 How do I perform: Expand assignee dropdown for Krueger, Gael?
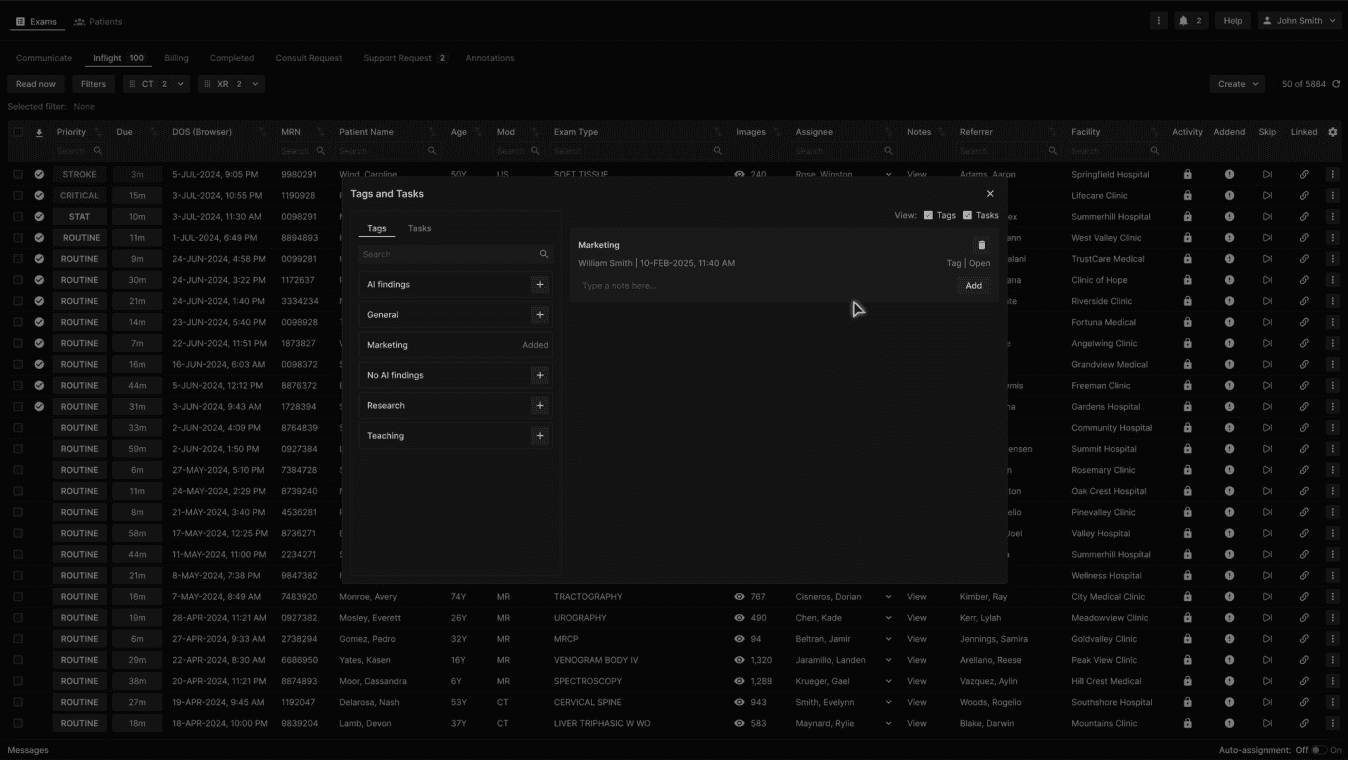tap(888, 681)
